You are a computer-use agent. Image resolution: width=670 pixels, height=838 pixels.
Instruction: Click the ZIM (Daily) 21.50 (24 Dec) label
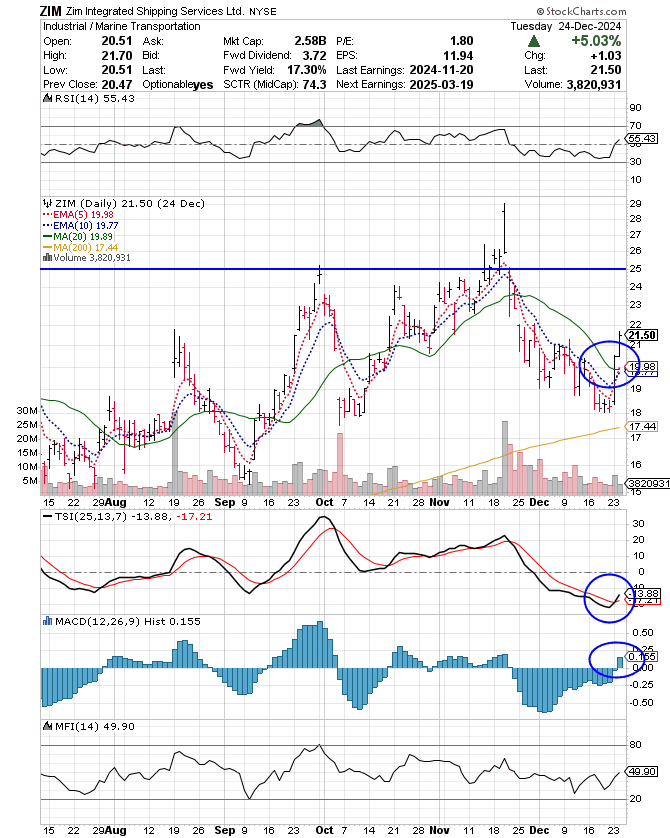coord(130,204)
